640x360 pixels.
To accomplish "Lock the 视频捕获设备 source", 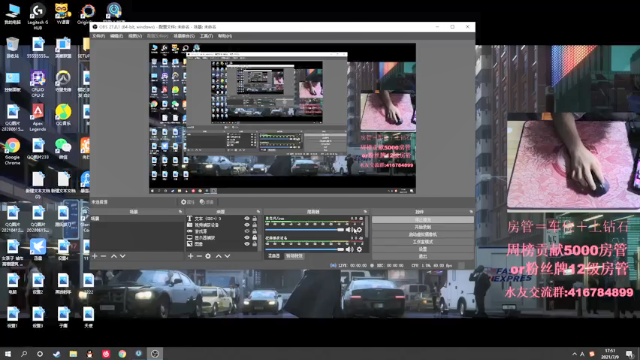I will 255,225.
